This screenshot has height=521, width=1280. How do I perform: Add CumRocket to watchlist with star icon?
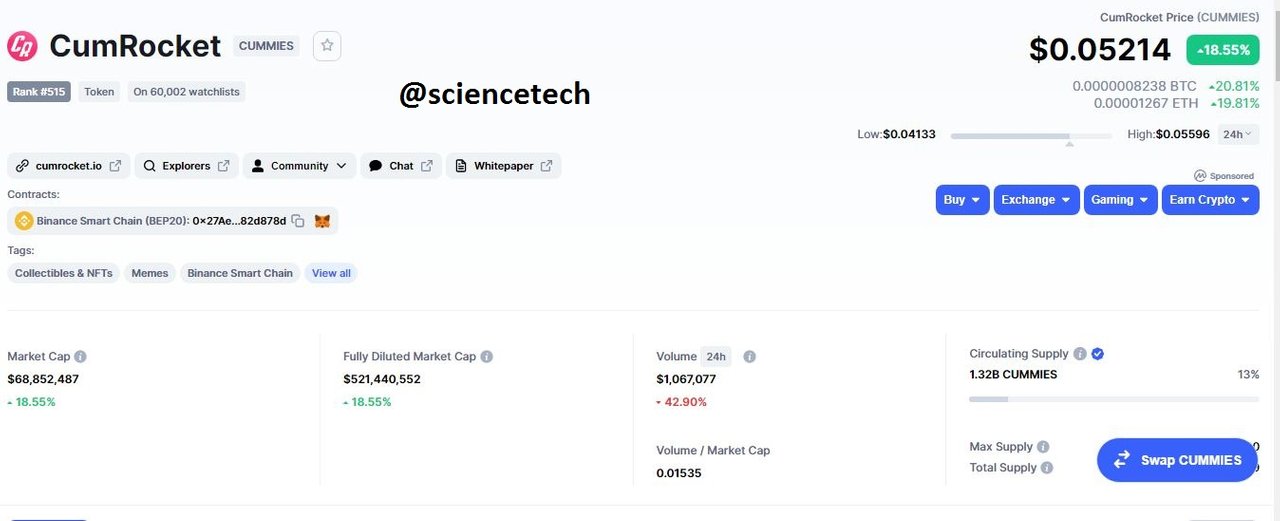coord(327,46)
